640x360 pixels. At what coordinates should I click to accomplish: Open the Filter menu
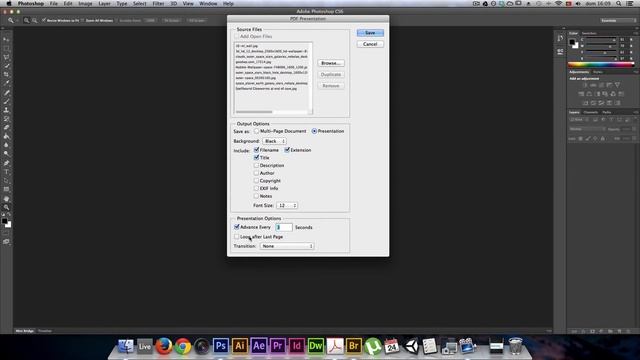pos(158,4)
